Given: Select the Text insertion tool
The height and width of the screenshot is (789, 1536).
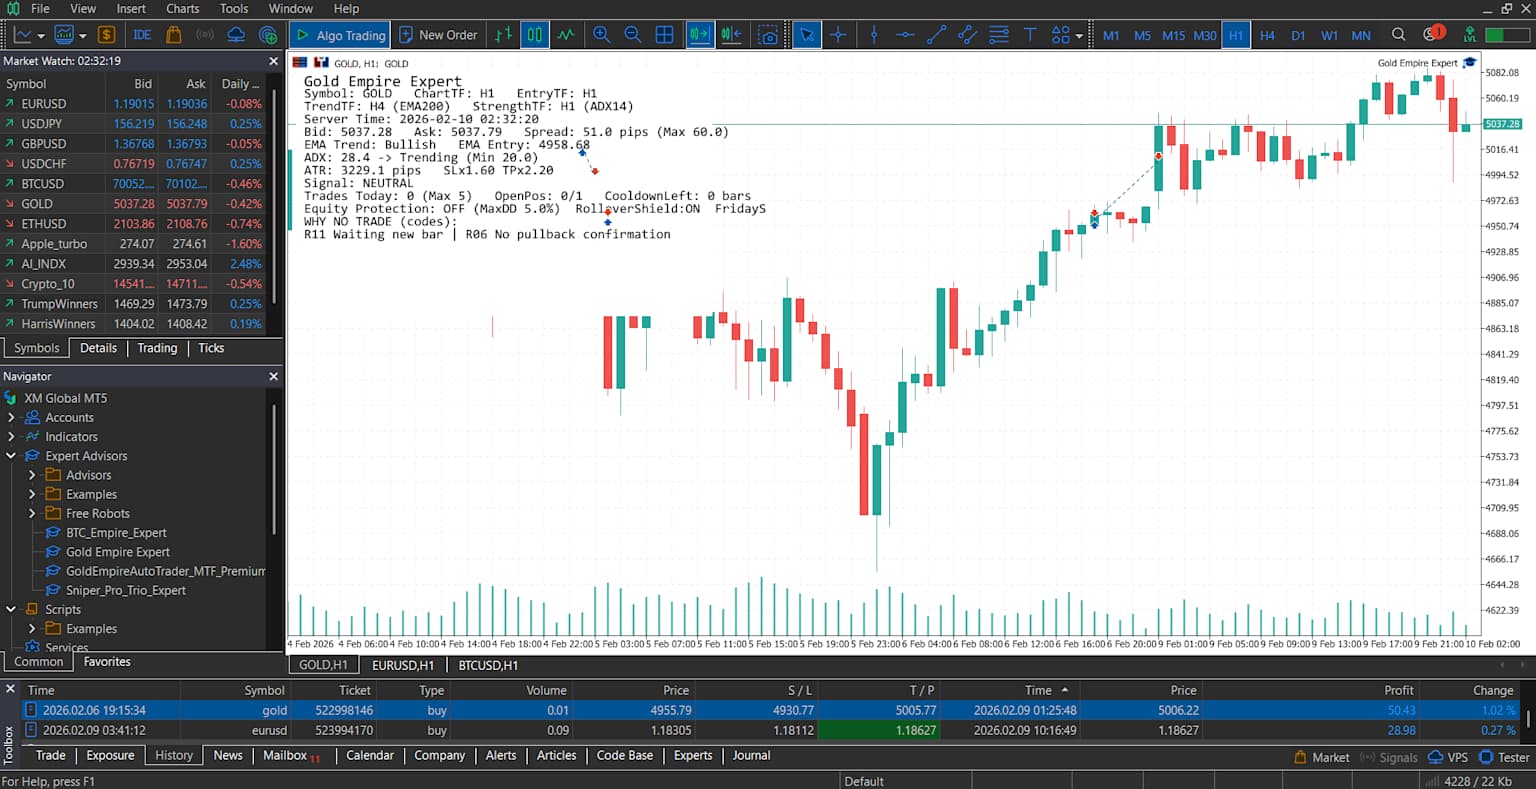Looking at the screenshot, I should 1029,34.
